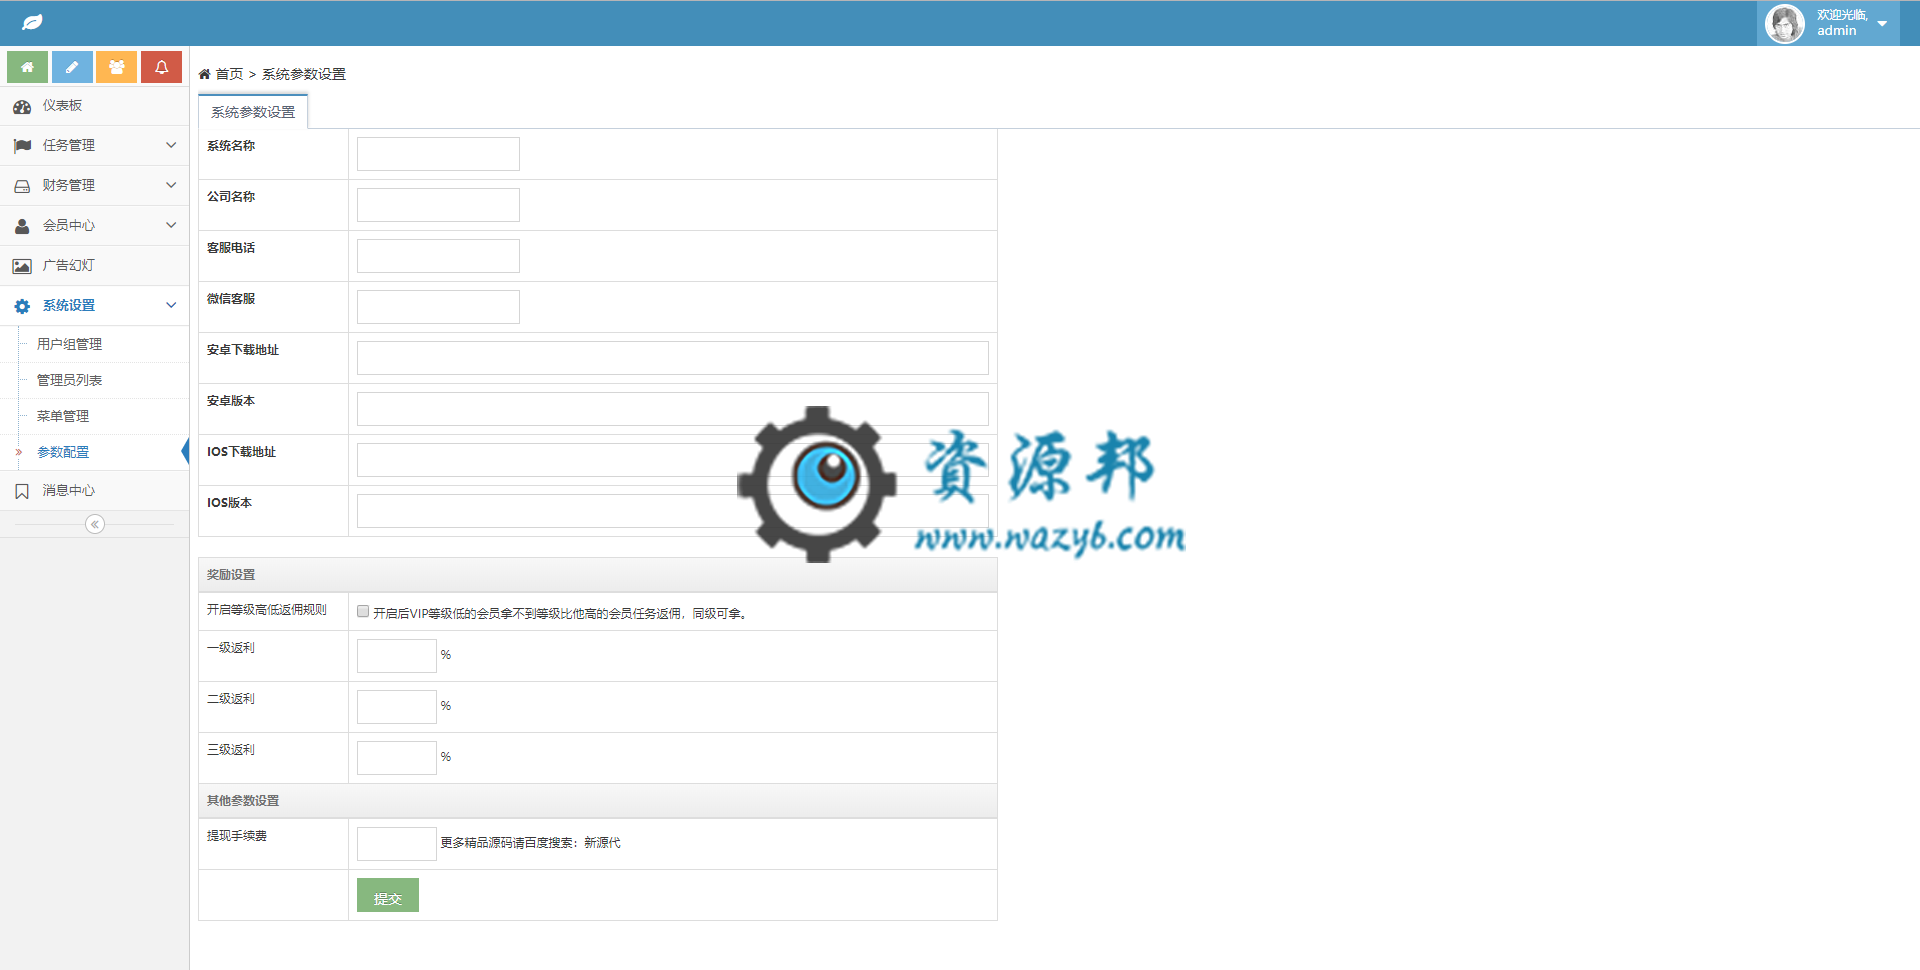Click the 二级返利 percentage input
1920x970 pixels.
(397, 707)
